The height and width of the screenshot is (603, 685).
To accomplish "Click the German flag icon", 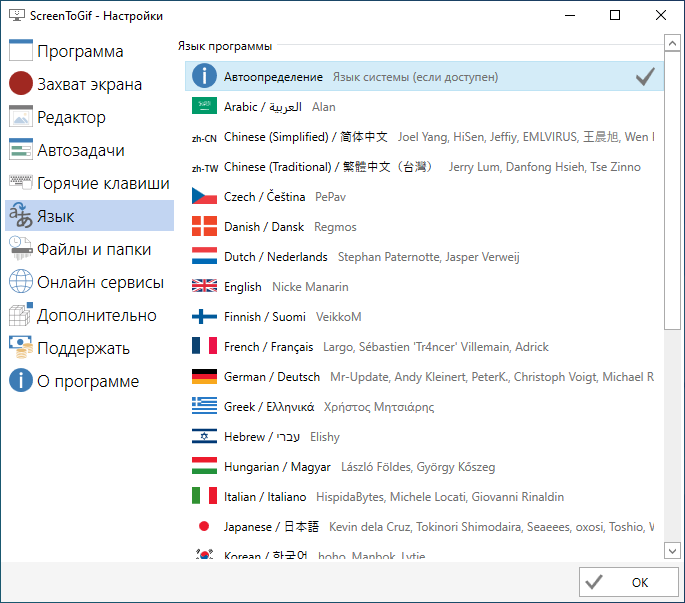I will tap(204, 376).
